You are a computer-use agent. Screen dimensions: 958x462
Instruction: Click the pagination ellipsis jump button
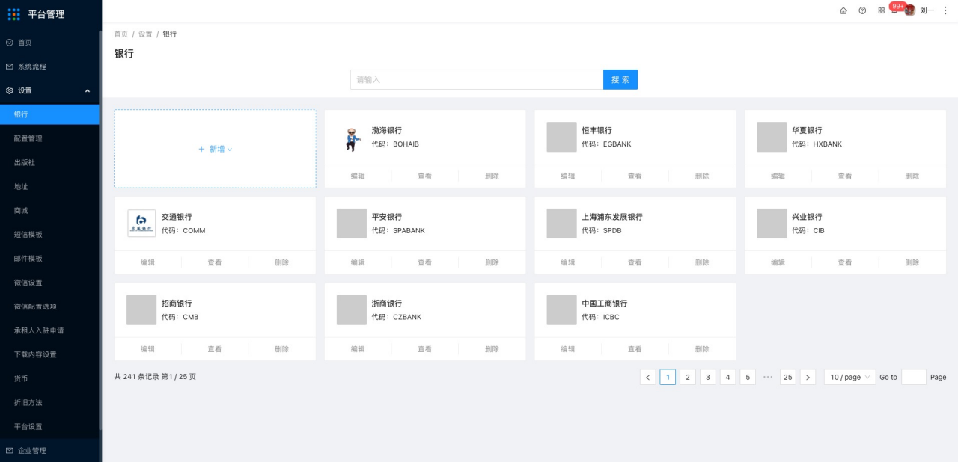tap(768, 378)
